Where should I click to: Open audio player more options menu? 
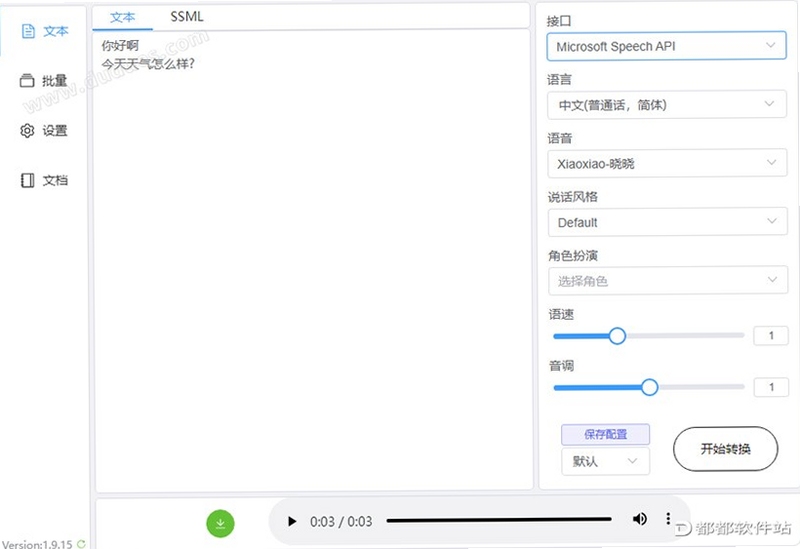668,519
